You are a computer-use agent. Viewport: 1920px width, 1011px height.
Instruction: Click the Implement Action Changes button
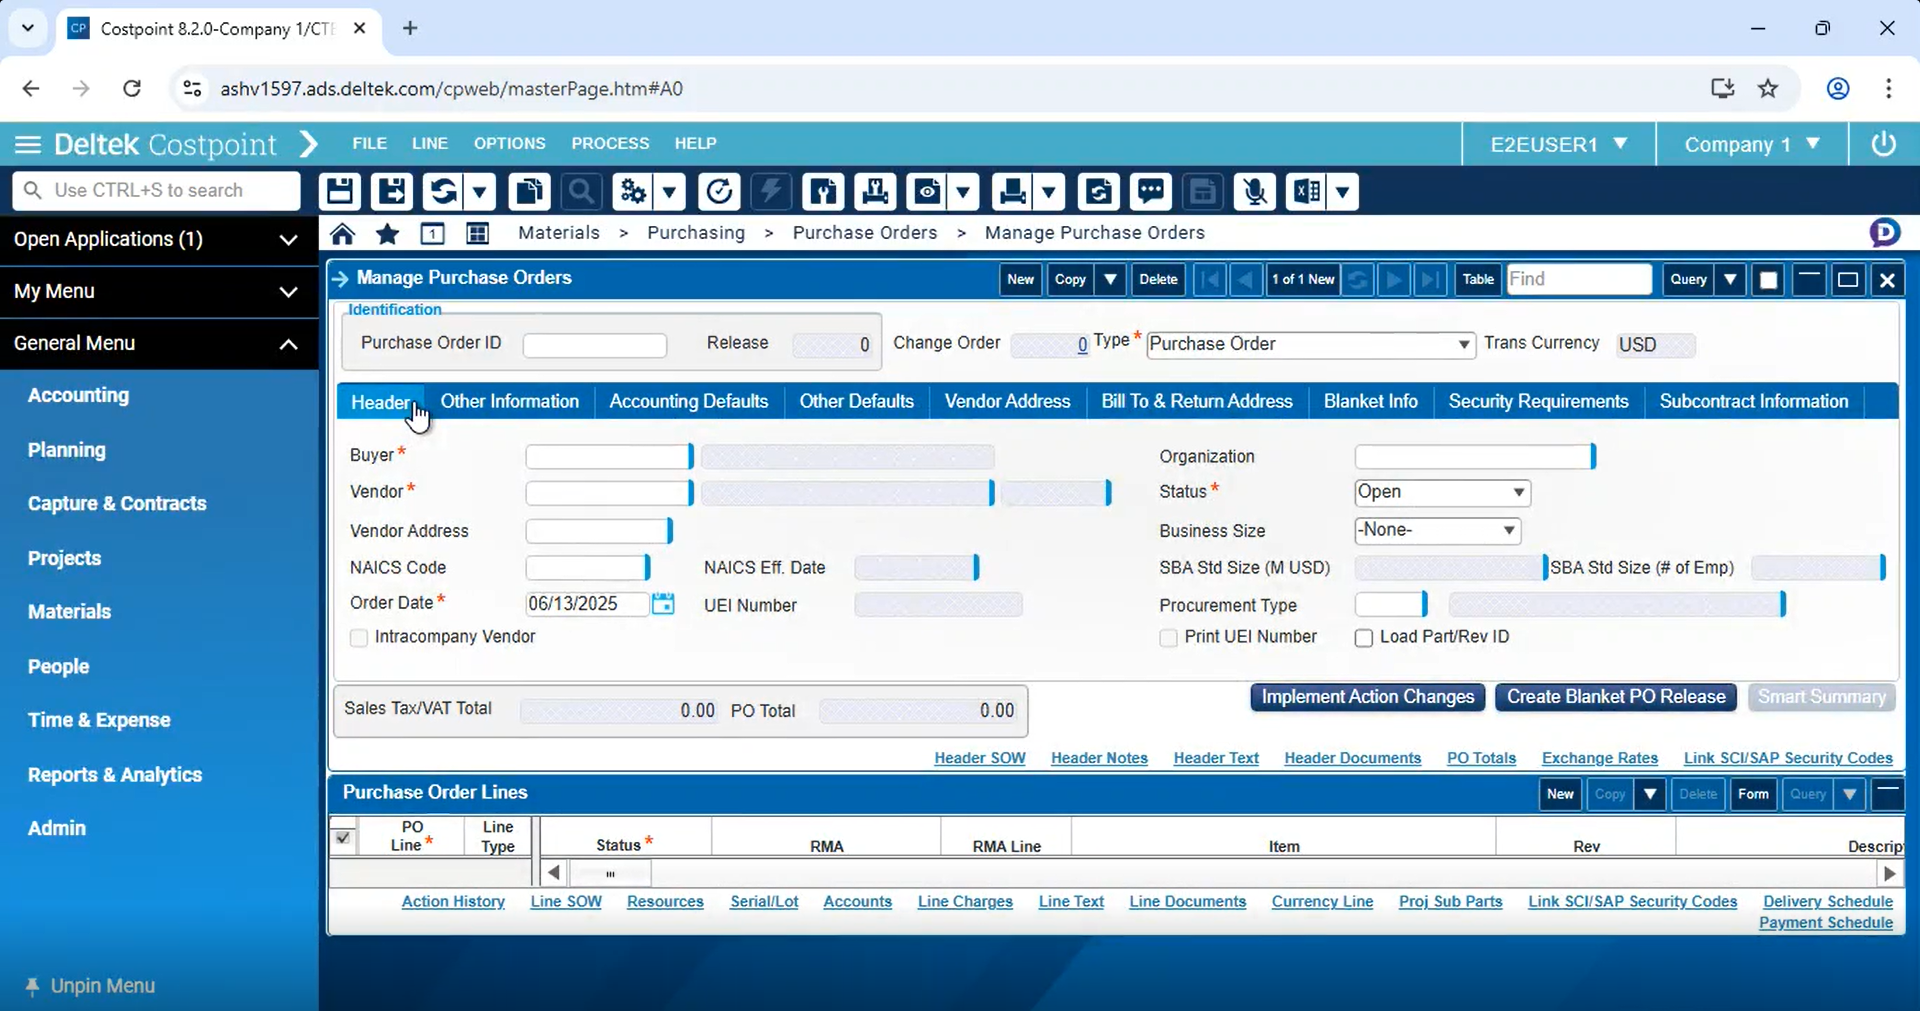[x=1367, y=697]
